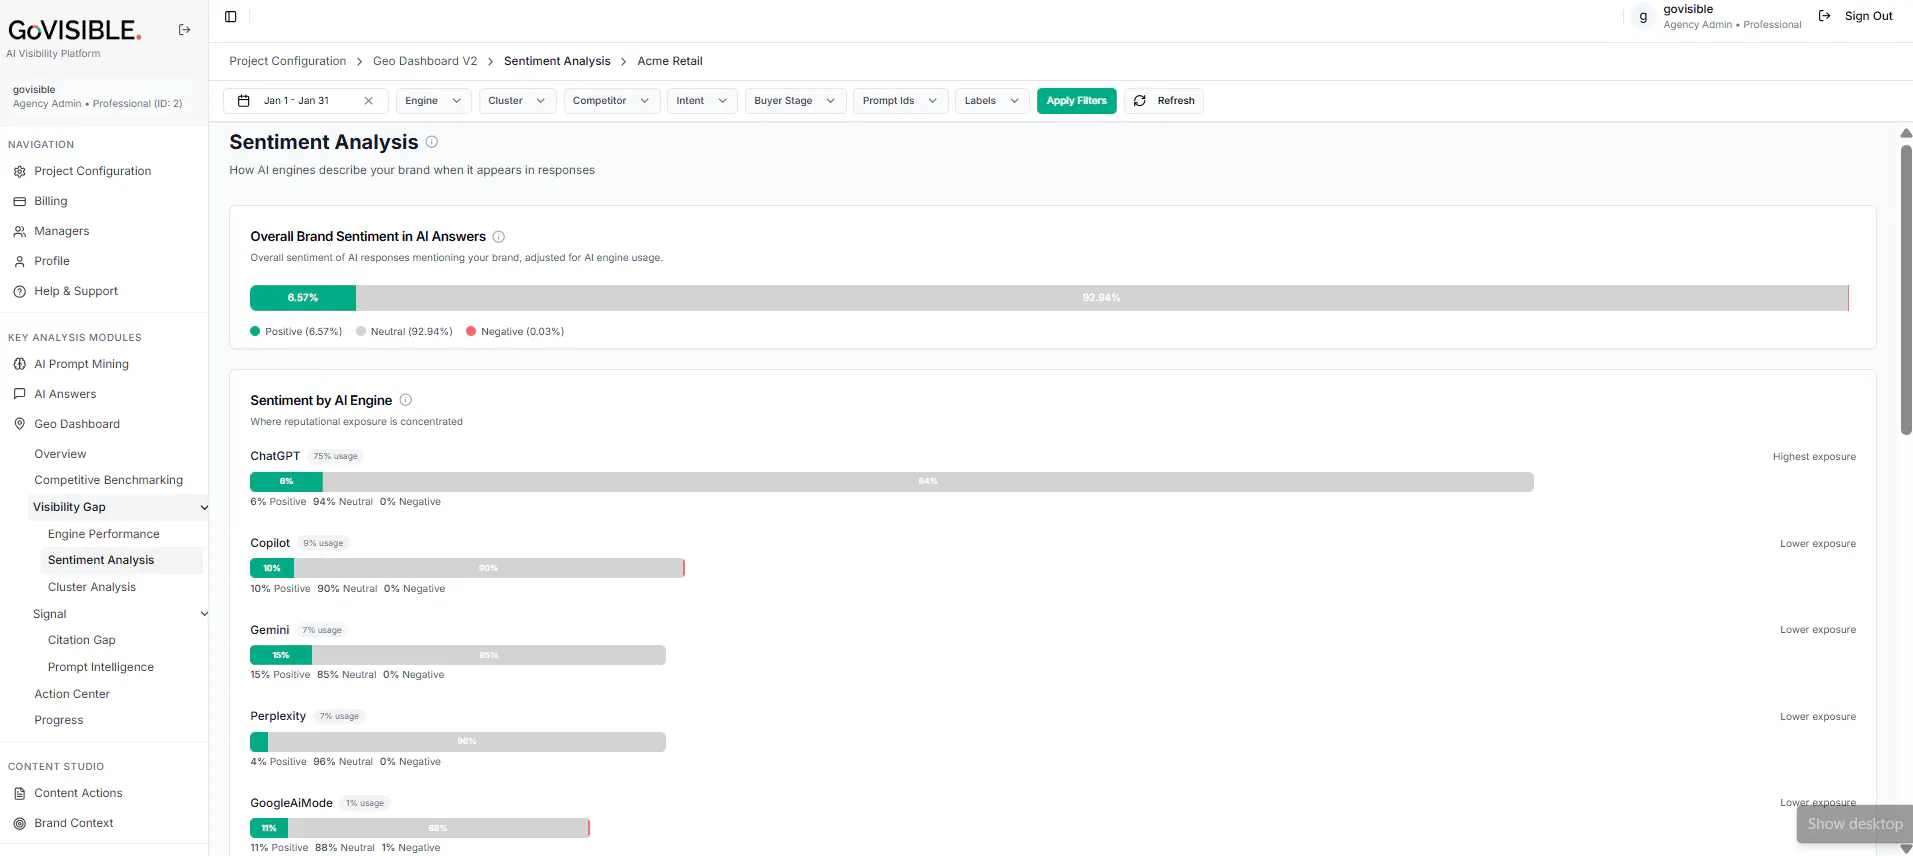
Task: Click Highest exposure label for ChatGPT
Action: pyautogui.click(x=1814, y=457)
